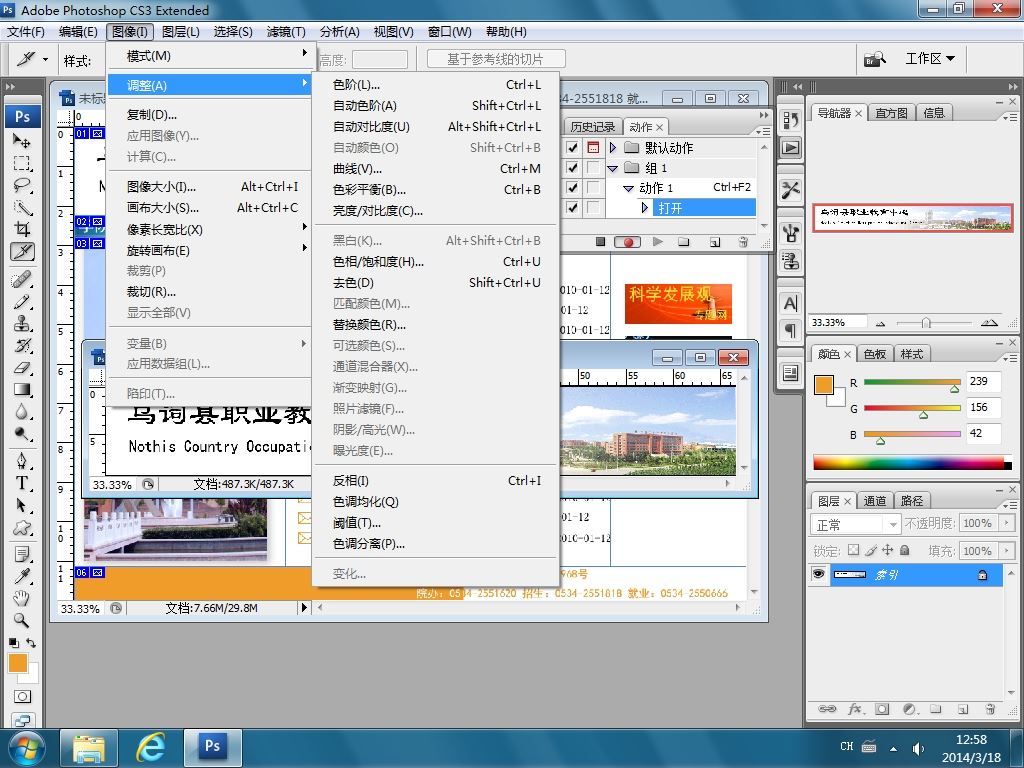Add a layer mask in Layers panel
The height and width of the screenshot is (768, 1024).
[x=882, y=709]
